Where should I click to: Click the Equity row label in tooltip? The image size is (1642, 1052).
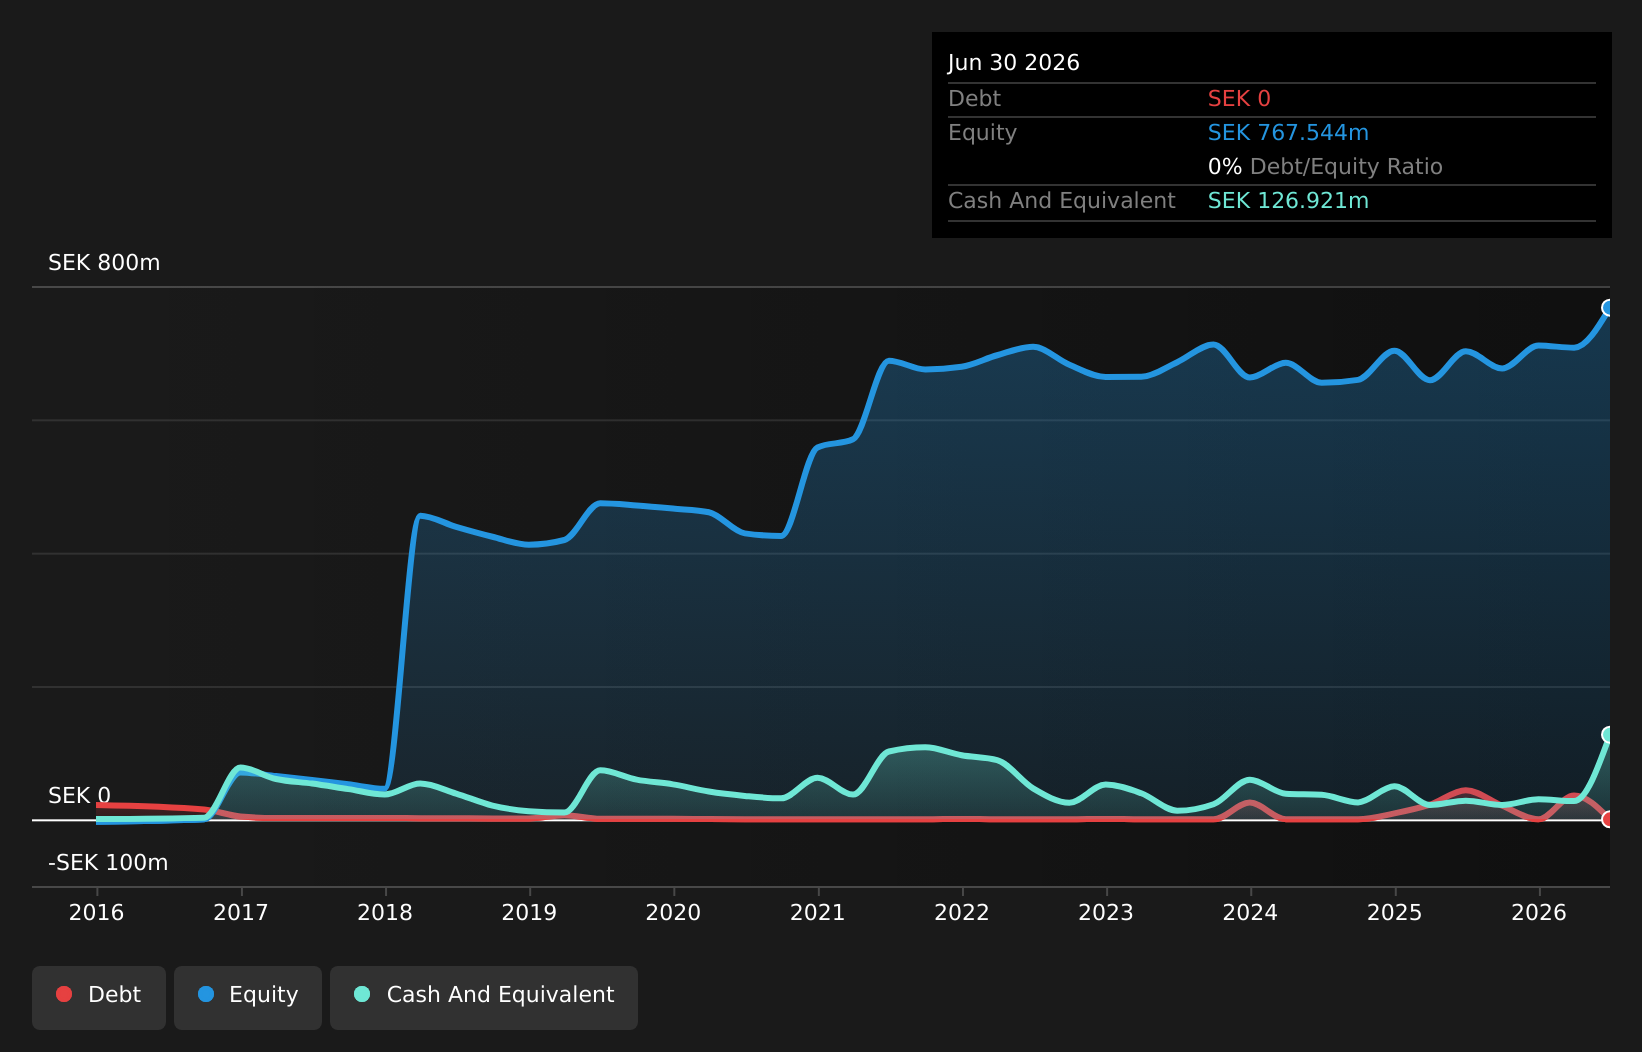(x=982, y=133)
